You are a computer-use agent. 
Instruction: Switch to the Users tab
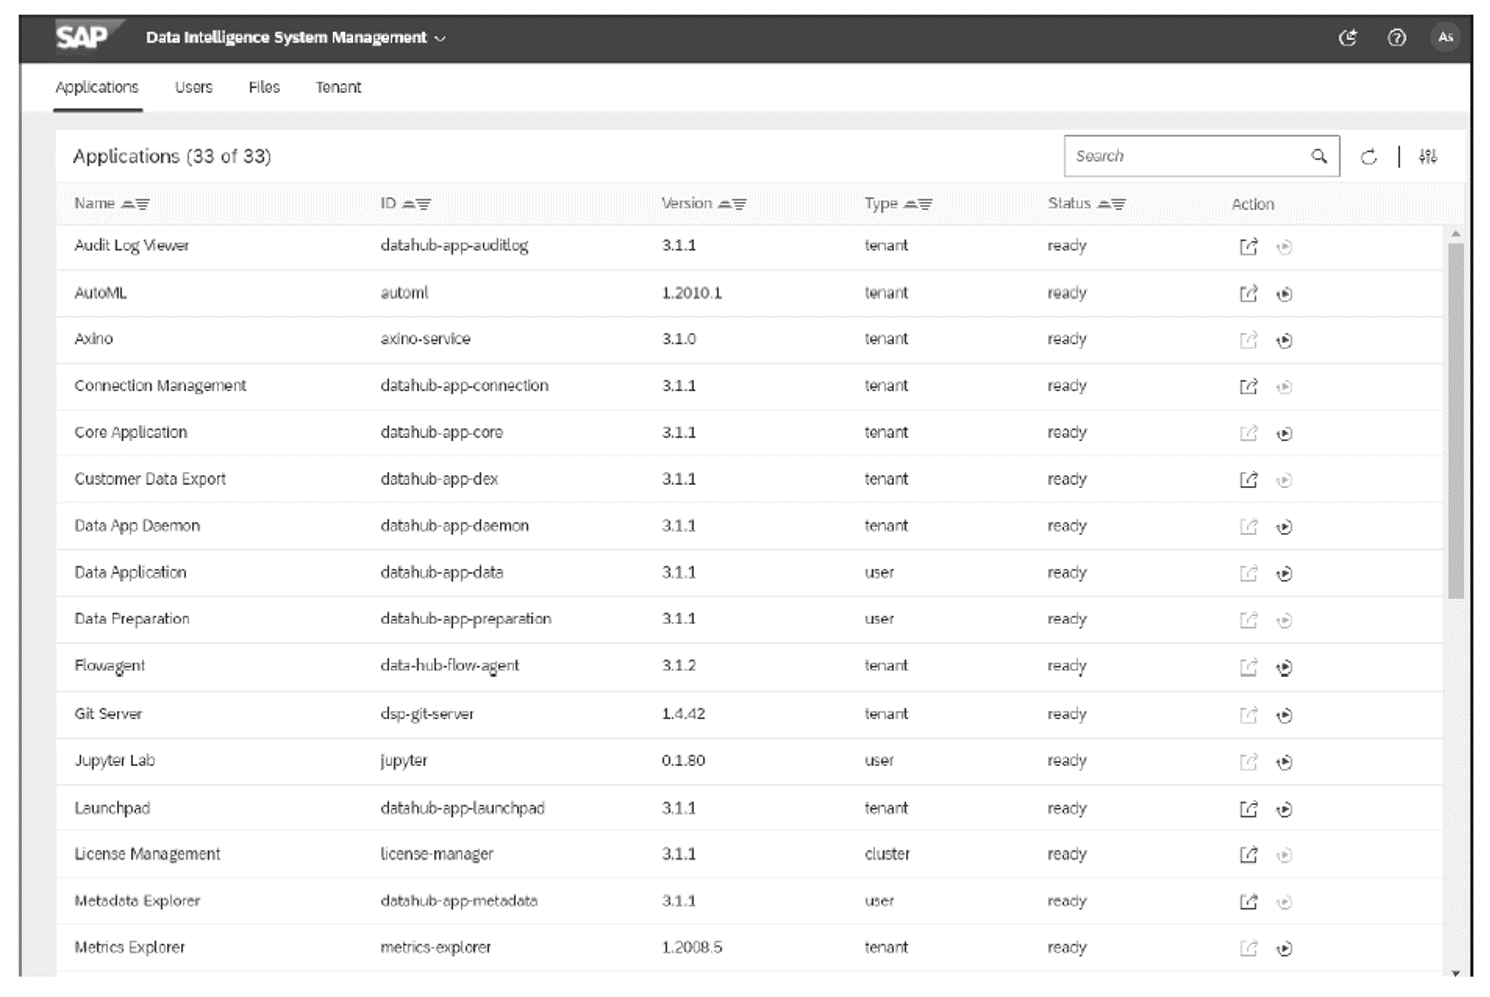click(x=194, y=88)
